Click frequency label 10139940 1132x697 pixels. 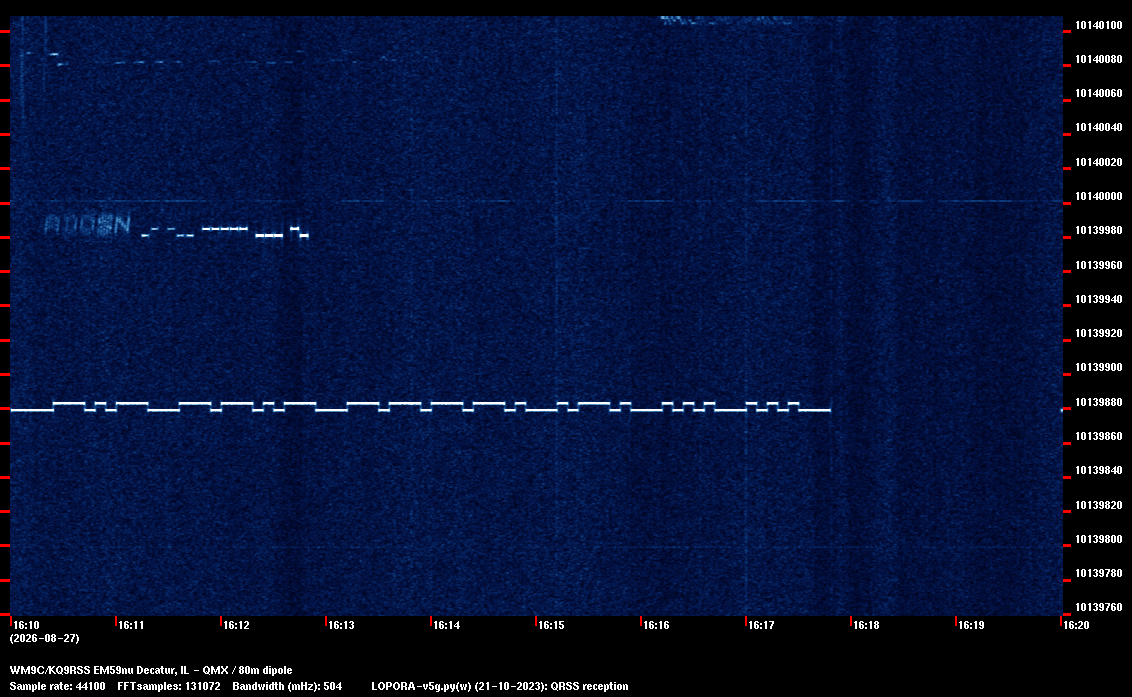[x=1099, y=299]
